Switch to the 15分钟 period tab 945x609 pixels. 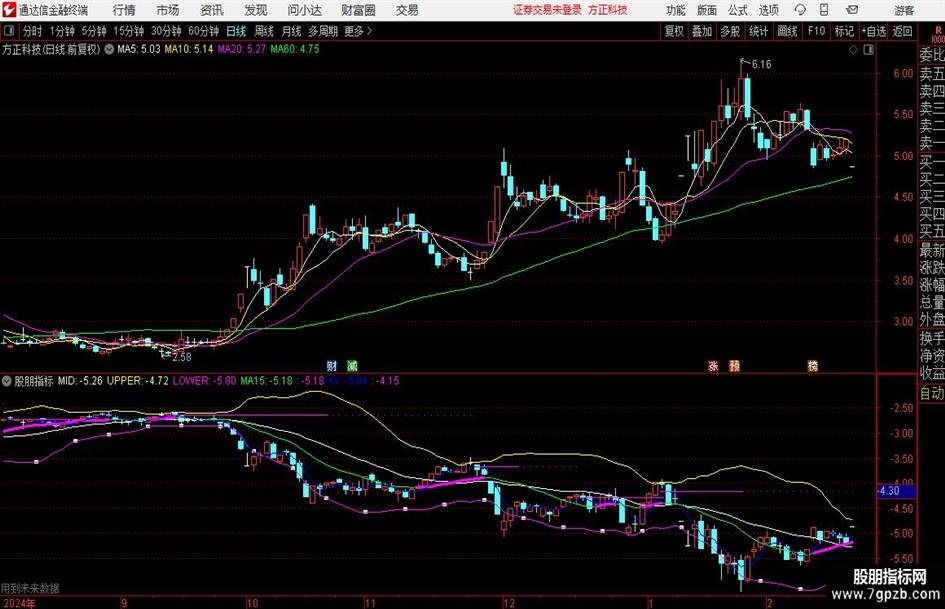click(129, 31)
